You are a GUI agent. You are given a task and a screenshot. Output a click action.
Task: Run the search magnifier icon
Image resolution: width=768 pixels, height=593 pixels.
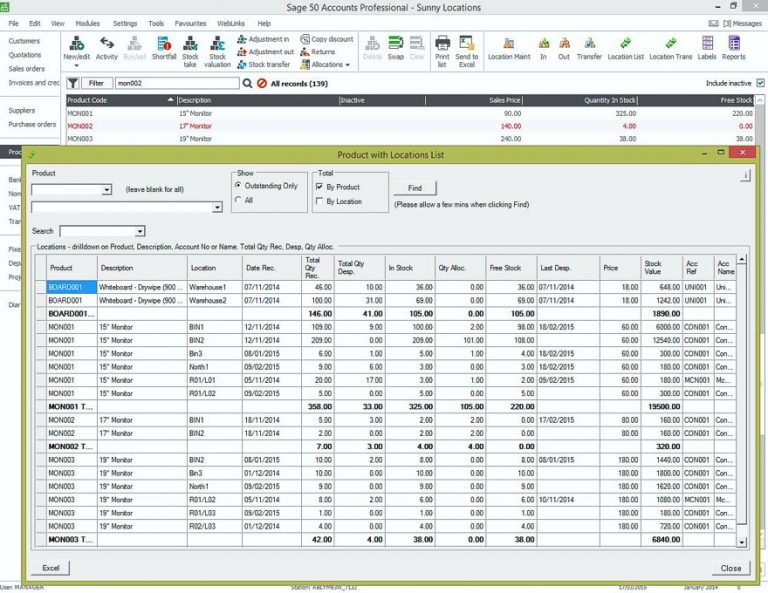247,83
